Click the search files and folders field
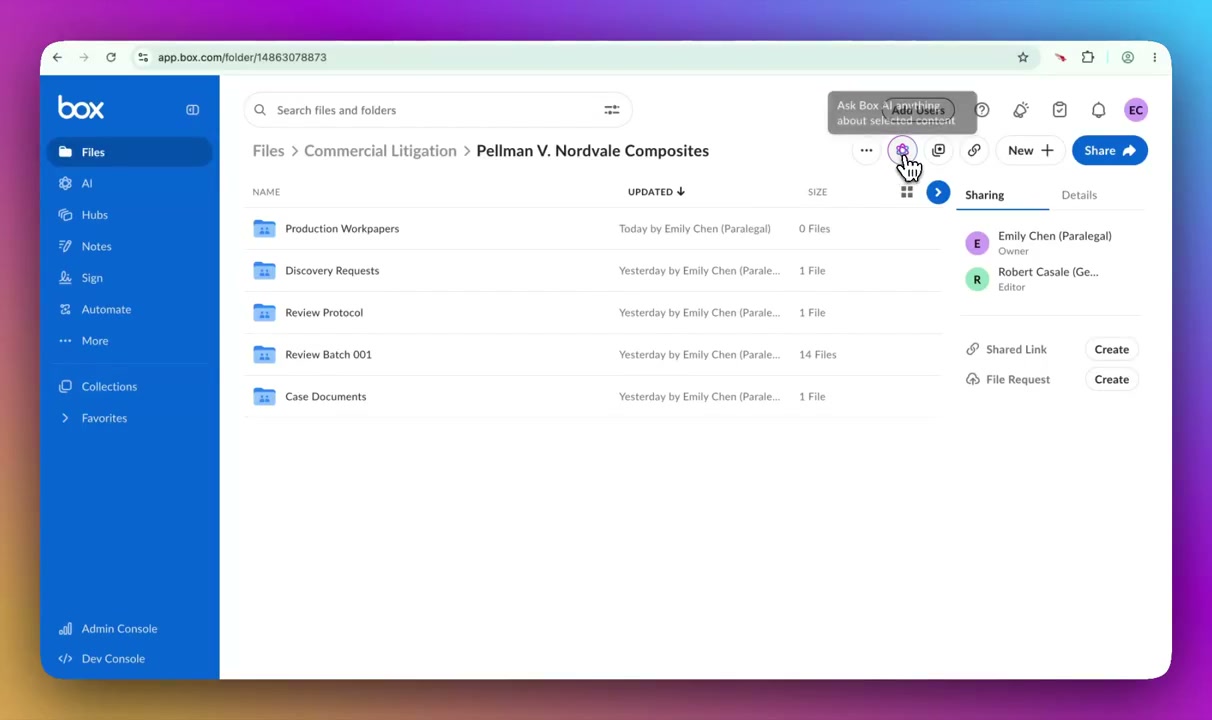Screen dimensions: 1212x720 [437, 110]
